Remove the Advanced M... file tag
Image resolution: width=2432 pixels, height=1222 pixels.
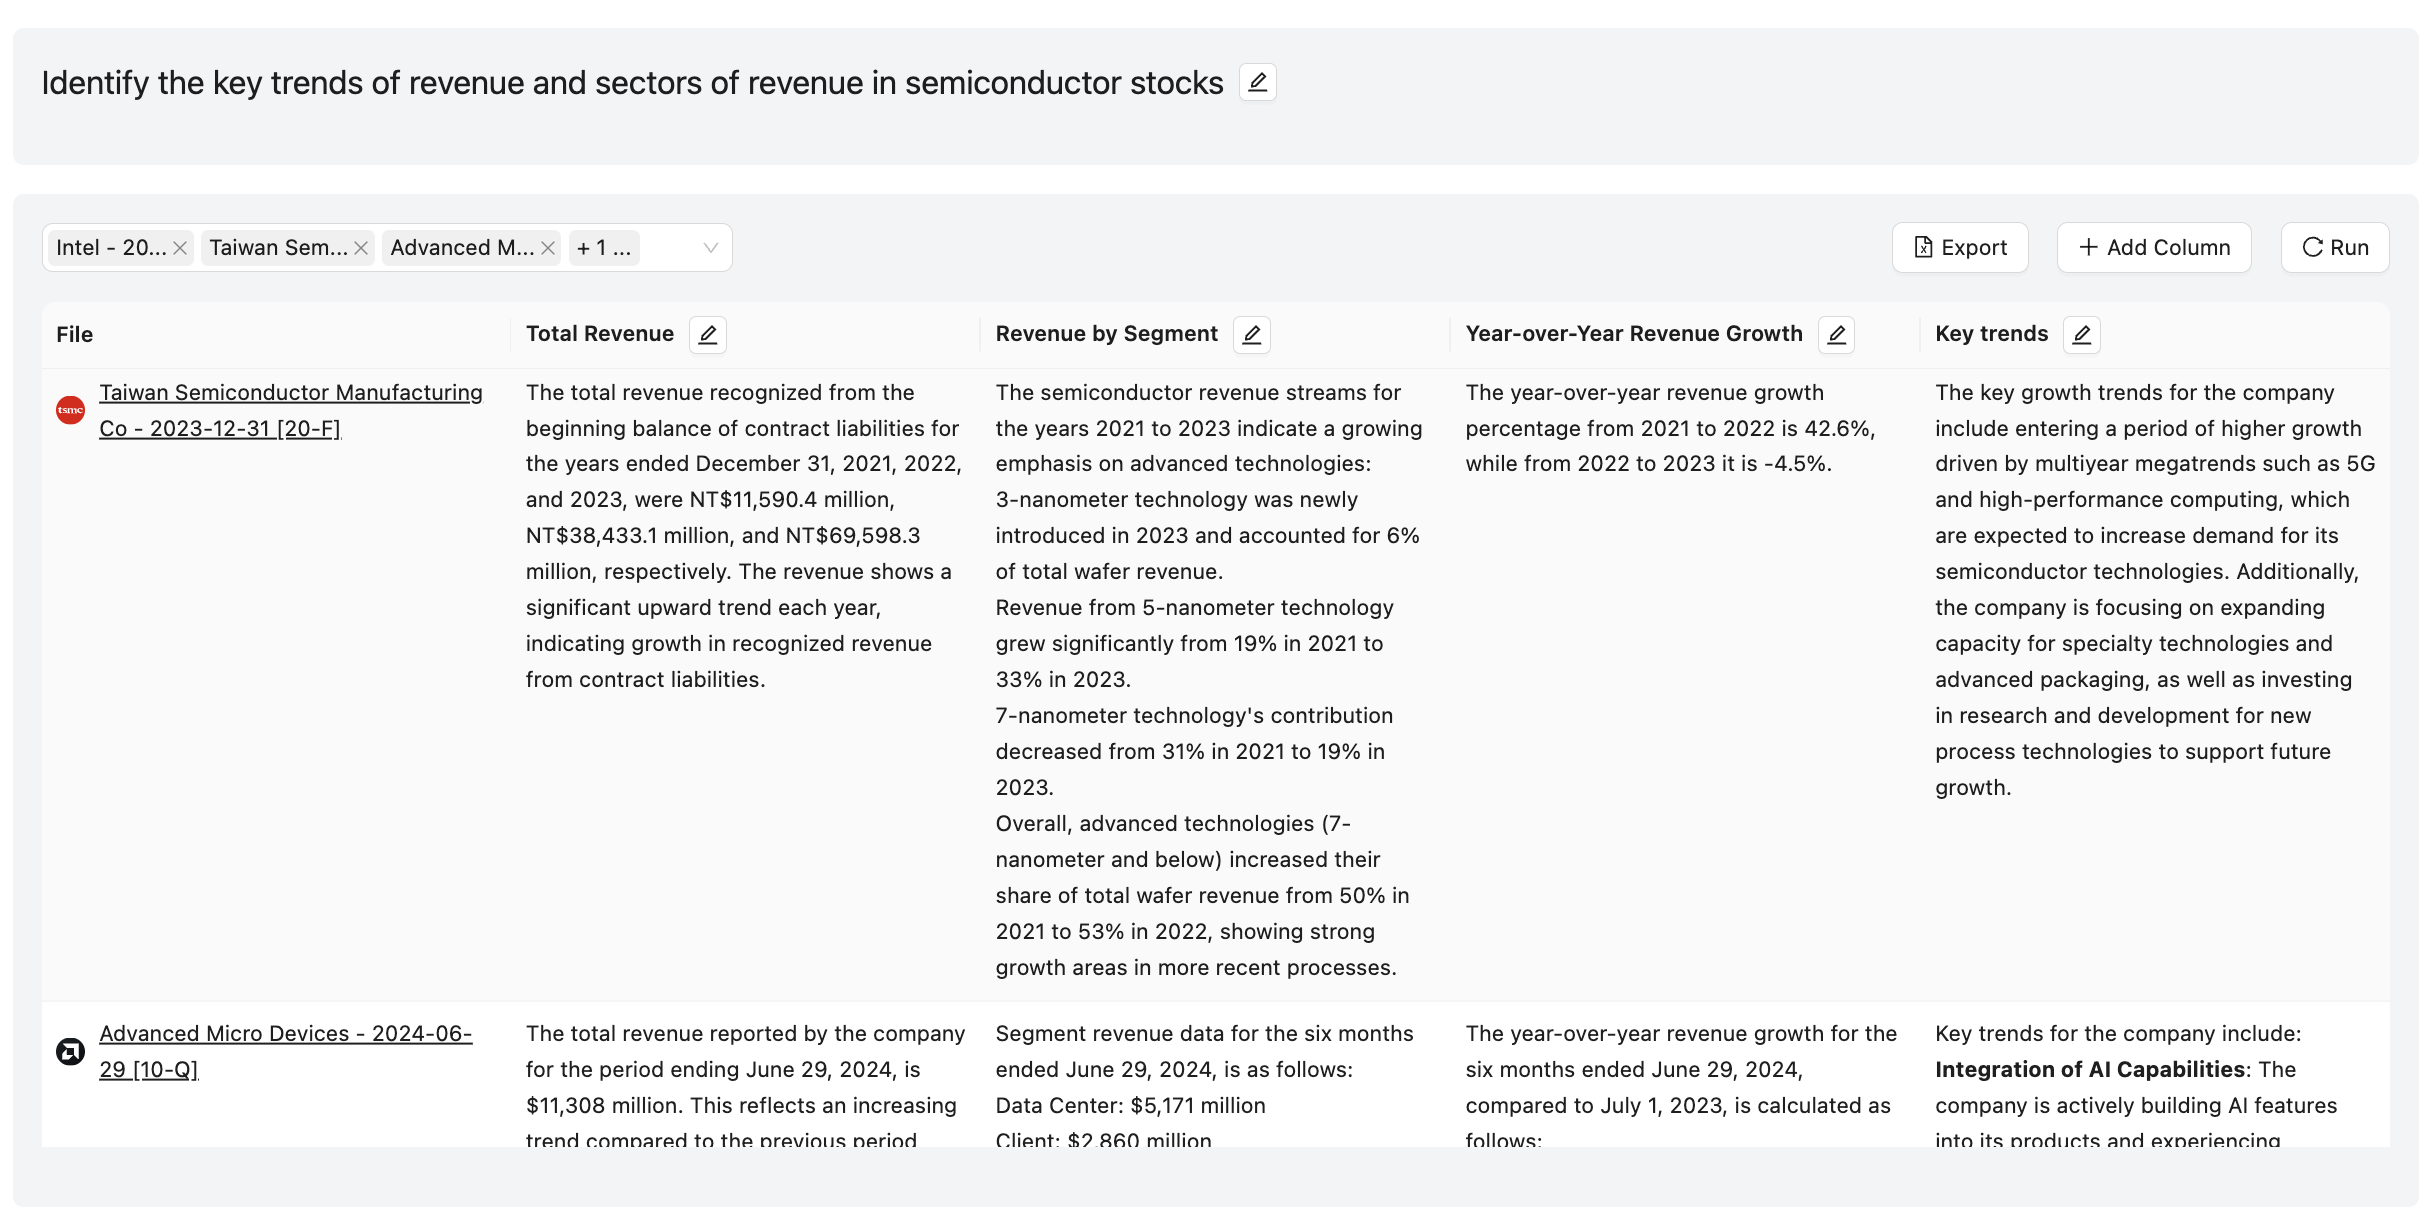548,248
